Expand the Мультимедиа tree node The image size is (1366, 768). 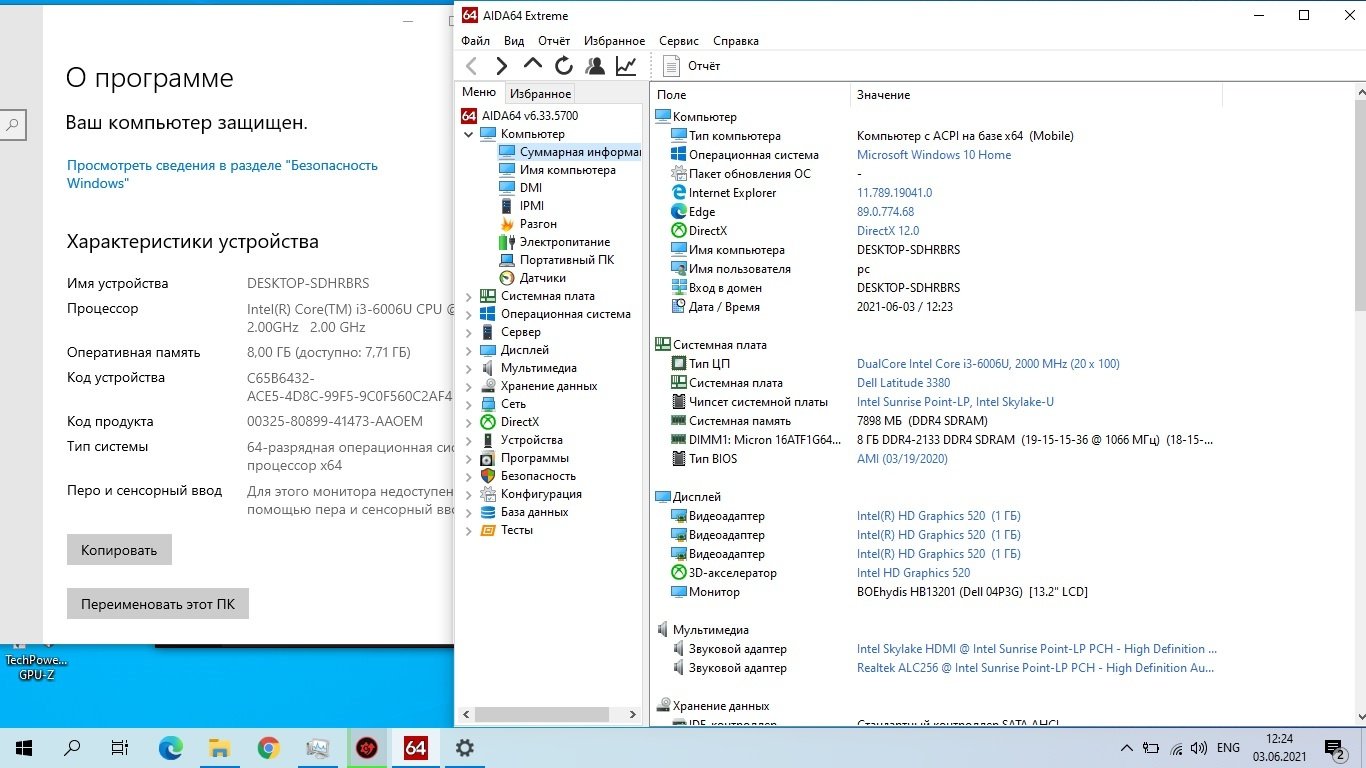tap(468, 368)
